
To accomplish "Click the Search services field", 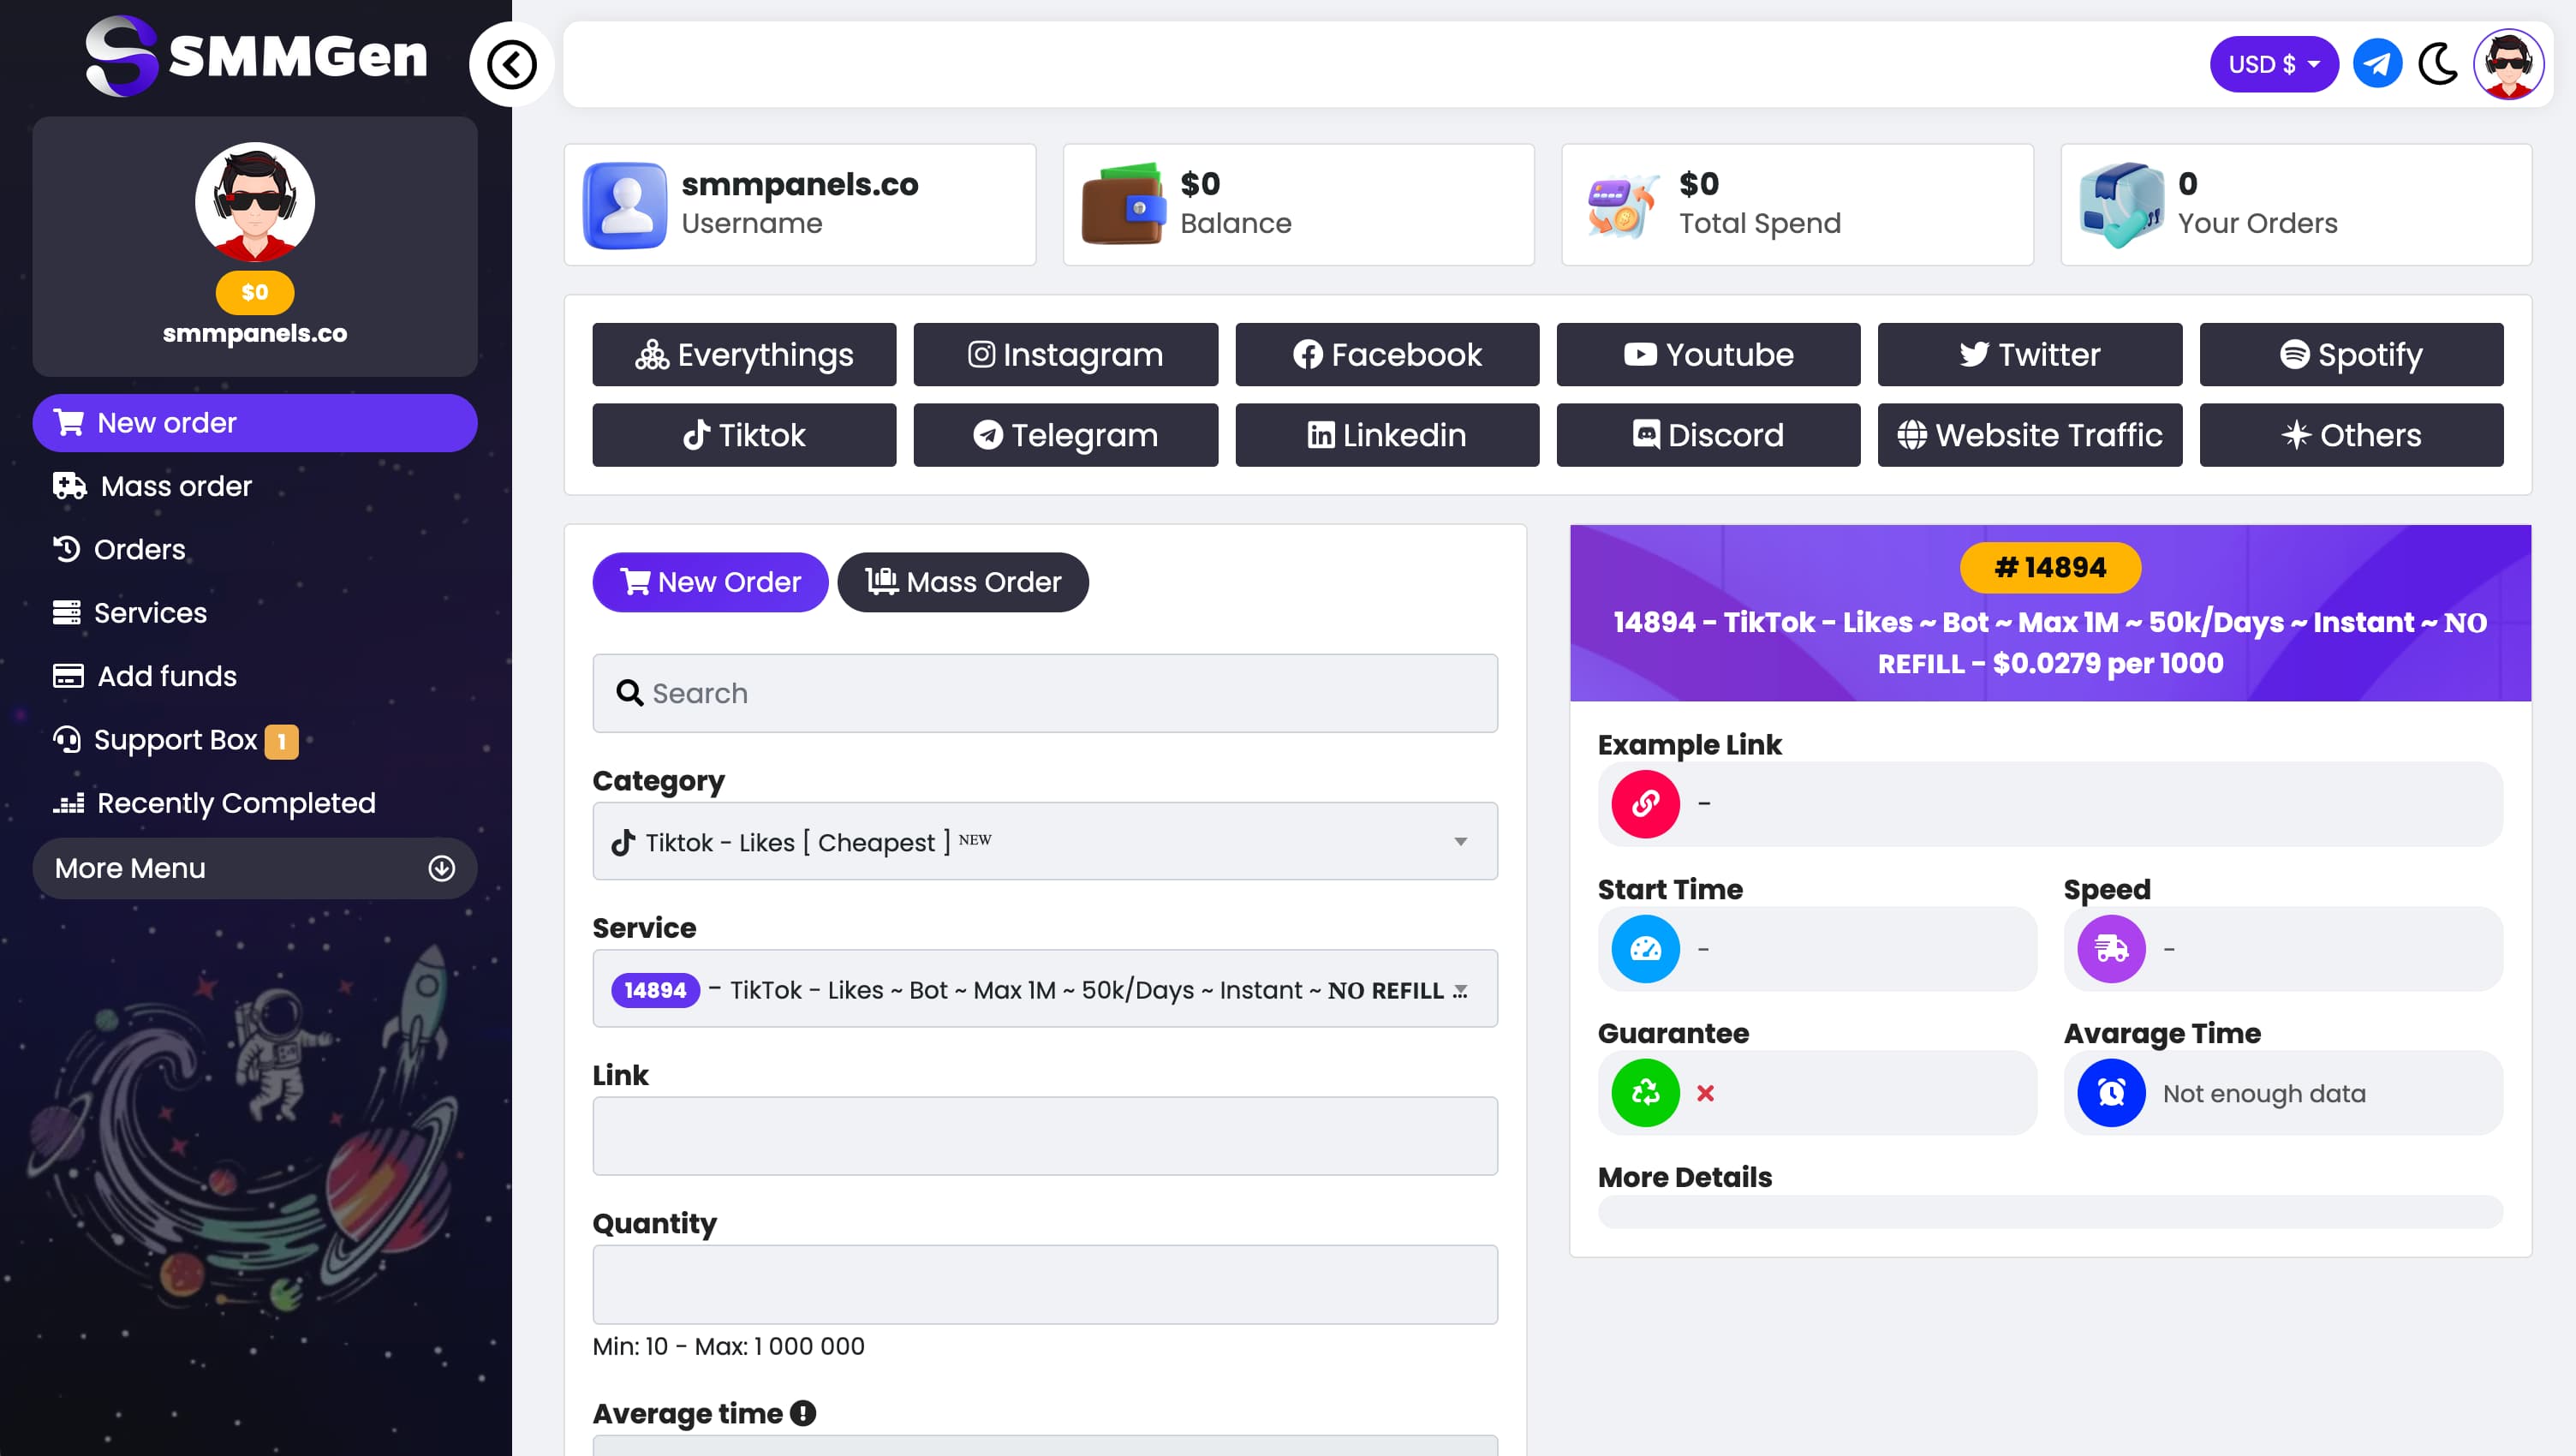I will coord(1045,693).
